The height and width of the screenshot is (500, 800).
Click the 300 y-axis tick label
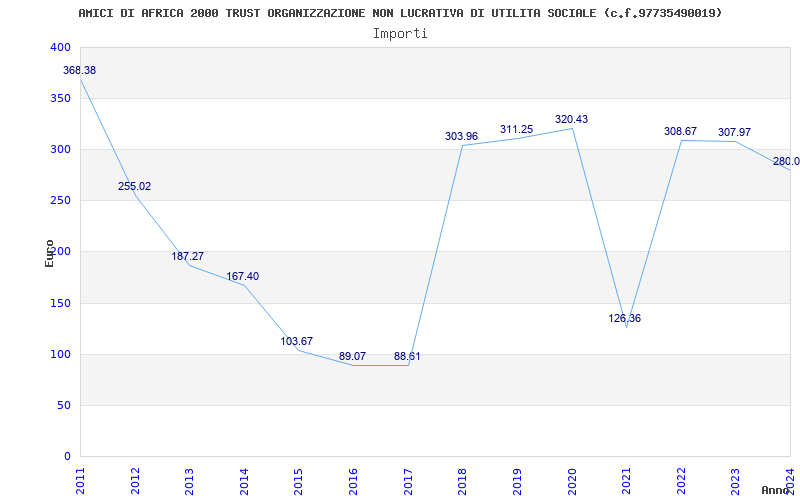[x=60, y=149]
